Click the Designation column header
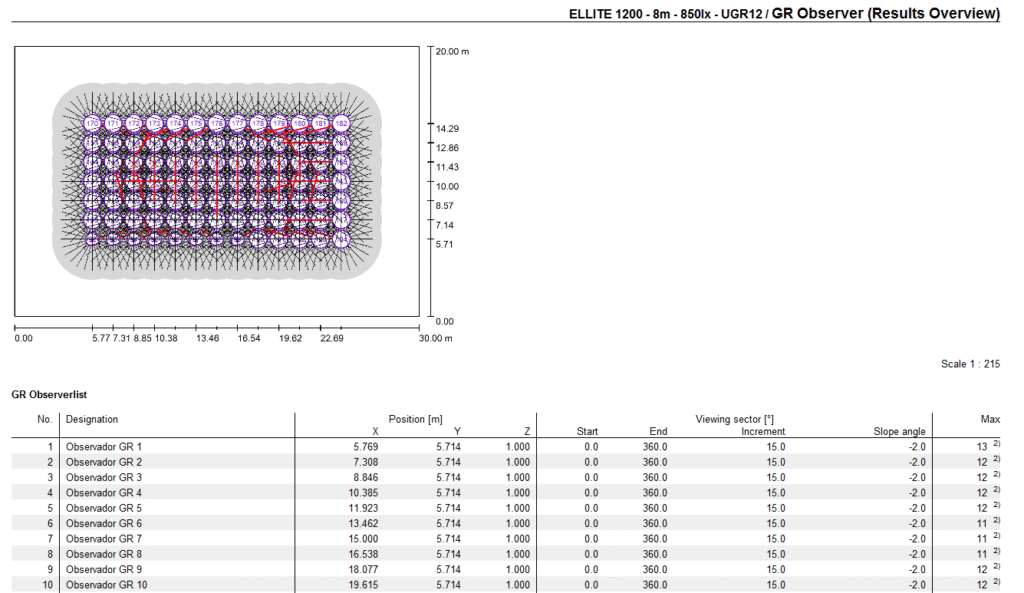 point(92,419)
